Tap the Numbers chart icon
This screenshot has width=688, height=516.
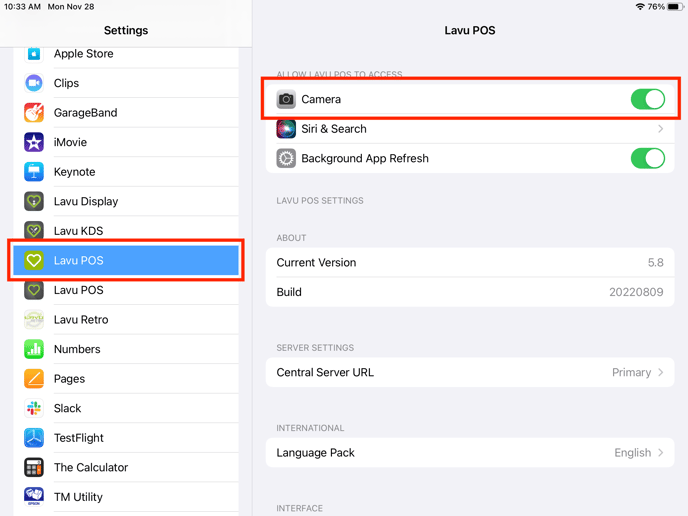[x=34, y=349]
